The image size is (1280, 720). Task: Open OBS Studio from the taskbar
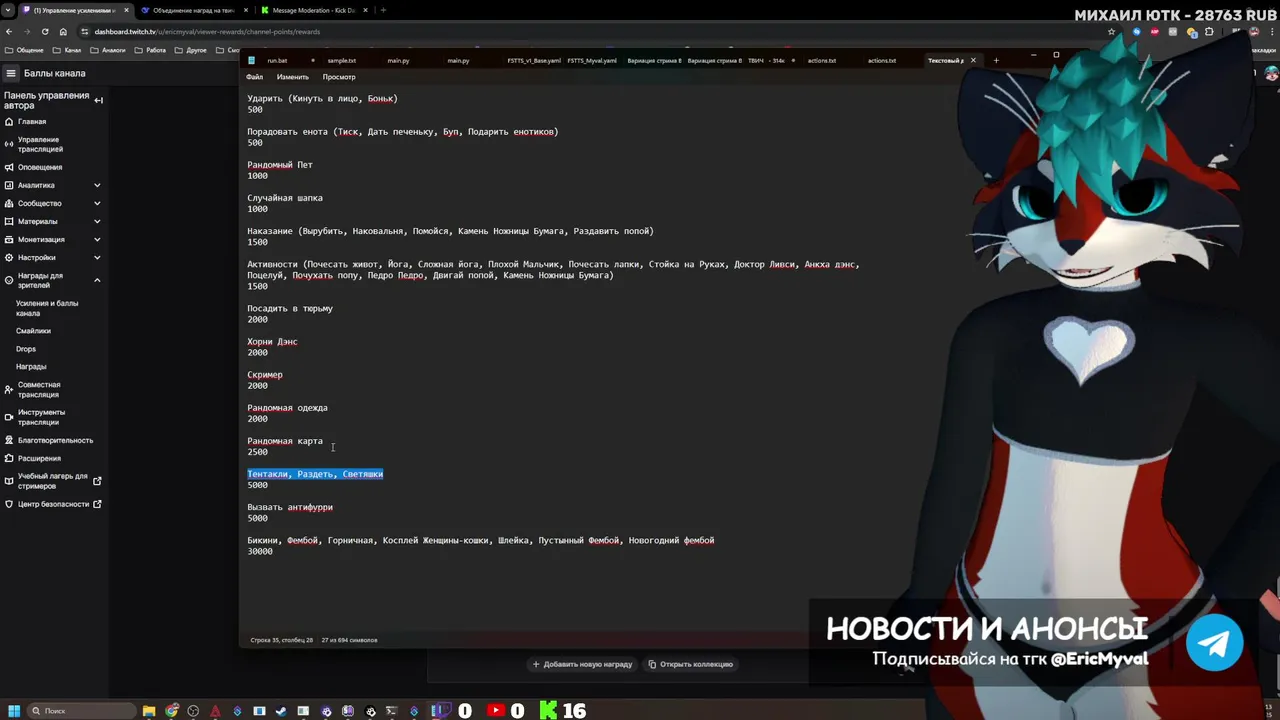click(193, 711)
